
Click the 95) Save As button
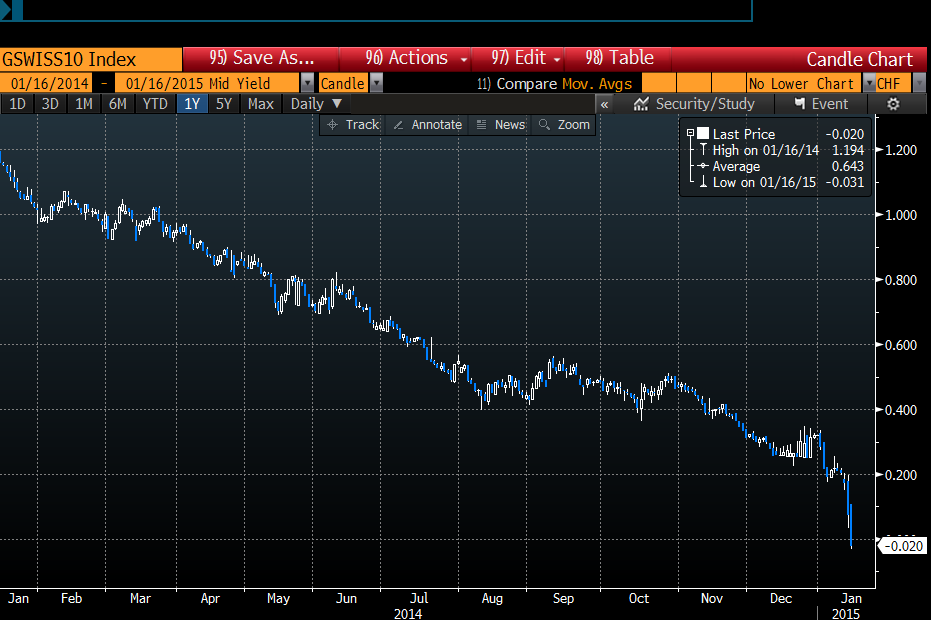tap(262, 58)
